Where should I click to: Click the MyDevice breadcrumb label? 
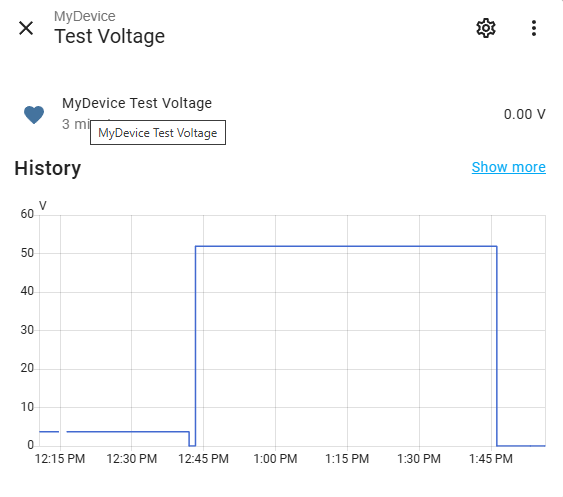[x=85, y=16]
